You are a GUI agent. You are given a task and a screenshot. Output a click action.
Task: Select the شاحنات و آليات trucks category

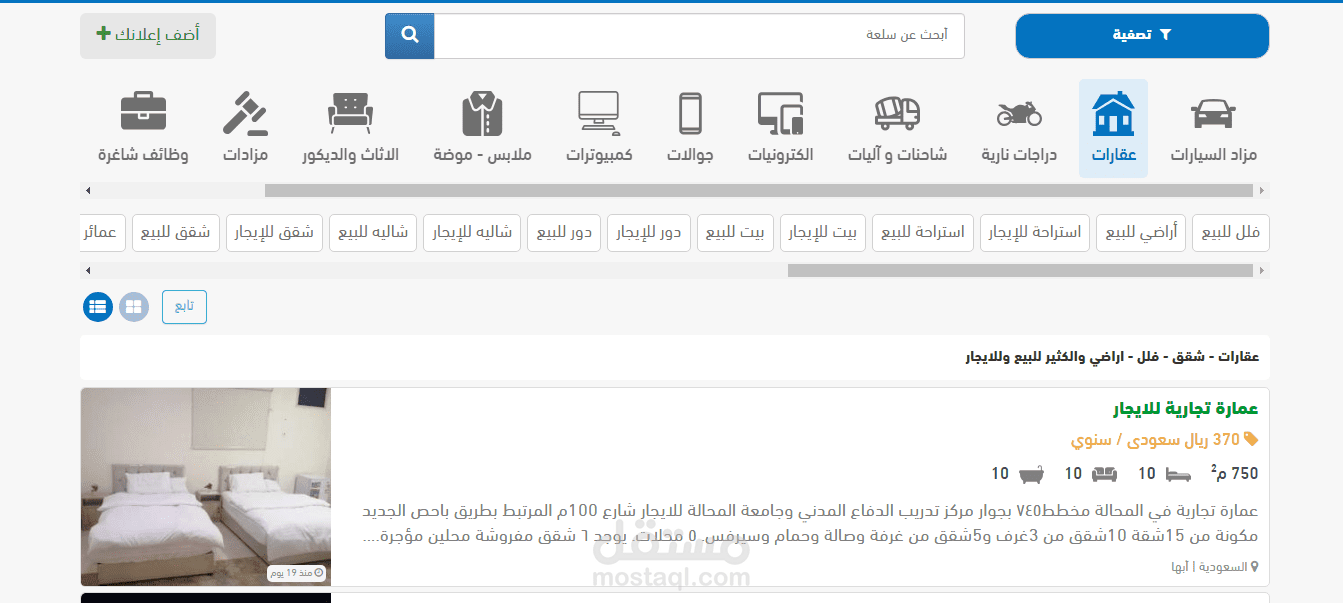[895, 125]
